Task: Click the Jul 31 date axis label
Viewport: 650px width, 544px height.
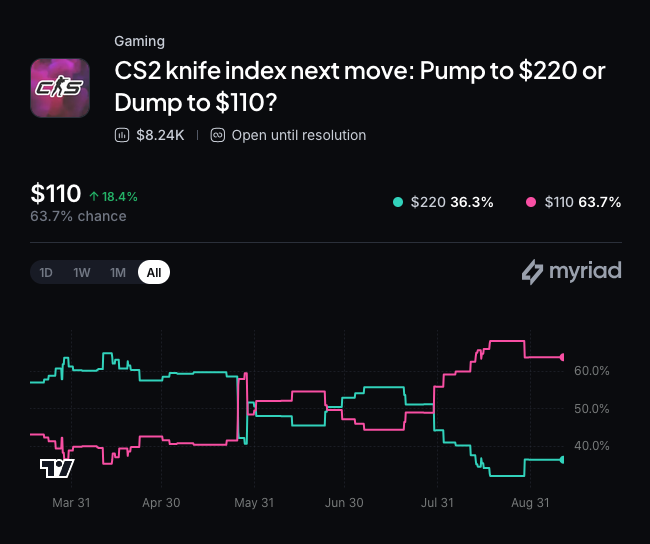Action: 437,503
